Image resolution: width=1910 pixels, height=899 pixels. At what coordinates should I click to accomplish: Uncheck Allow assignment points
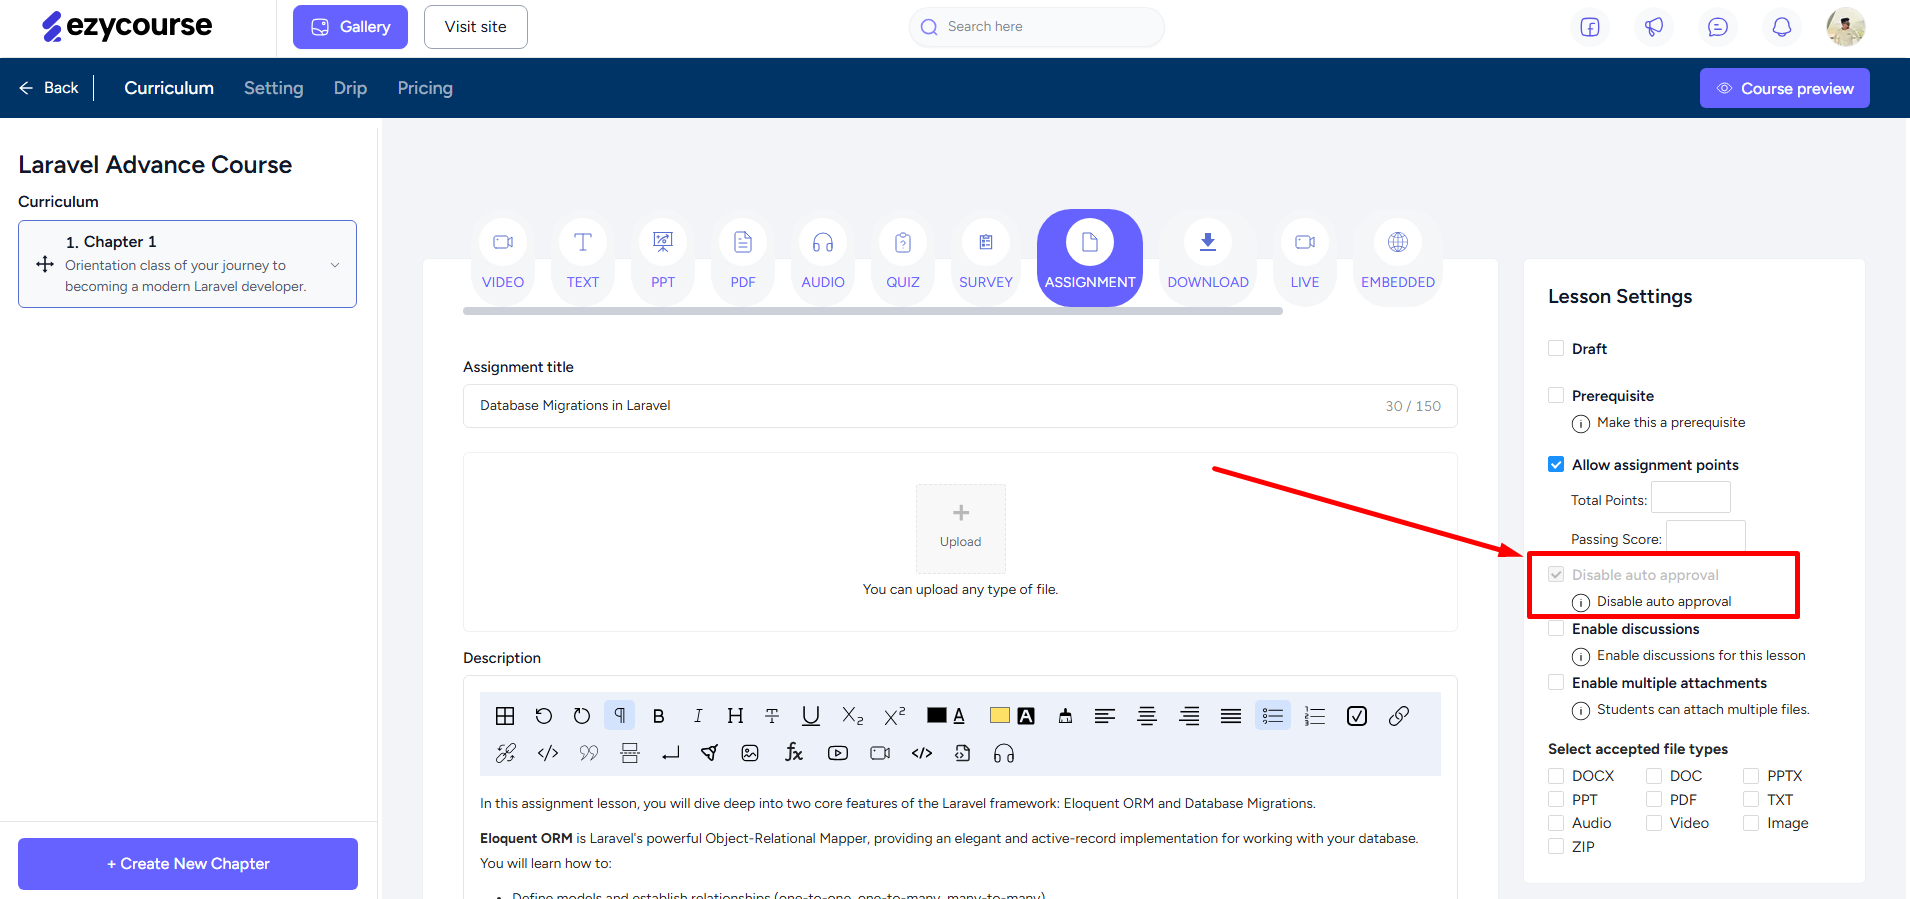coord(1556,464)
